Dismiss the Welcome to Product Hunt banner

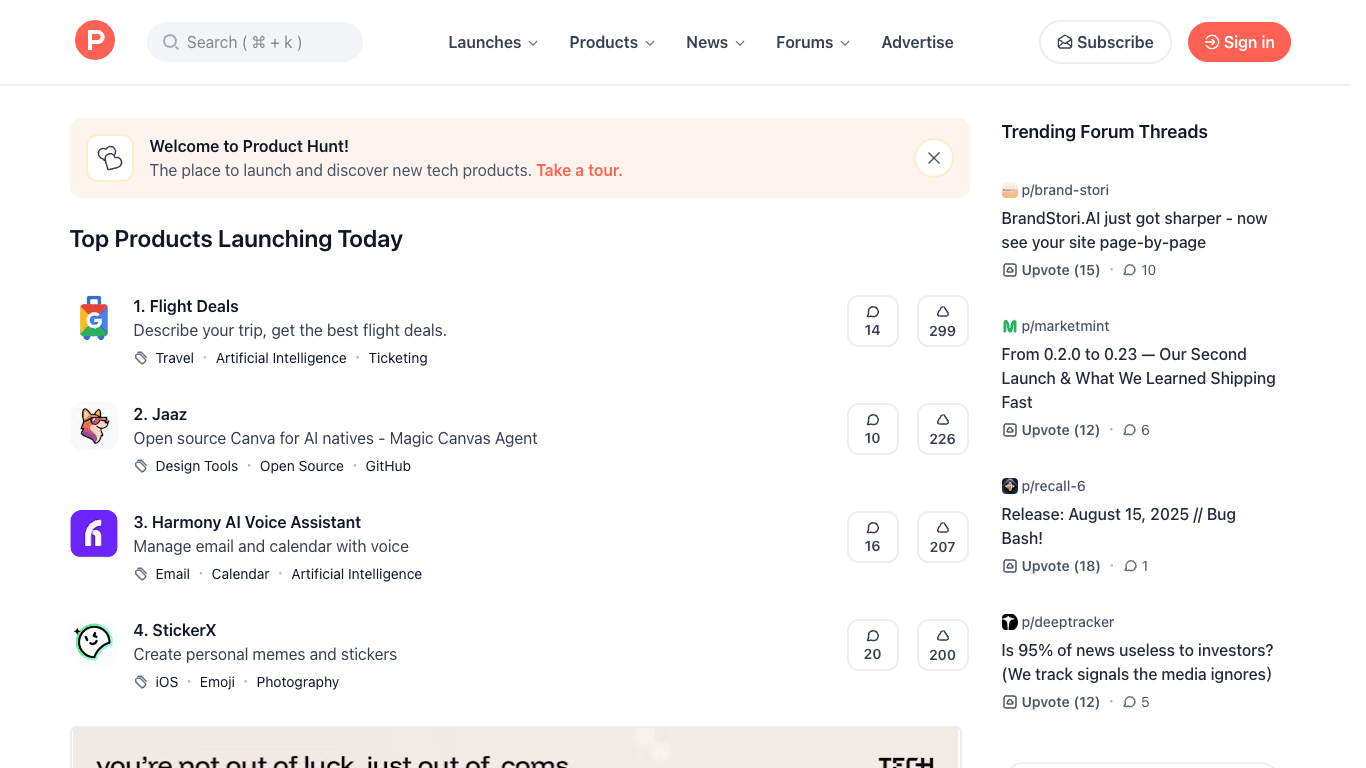(933, 157)
